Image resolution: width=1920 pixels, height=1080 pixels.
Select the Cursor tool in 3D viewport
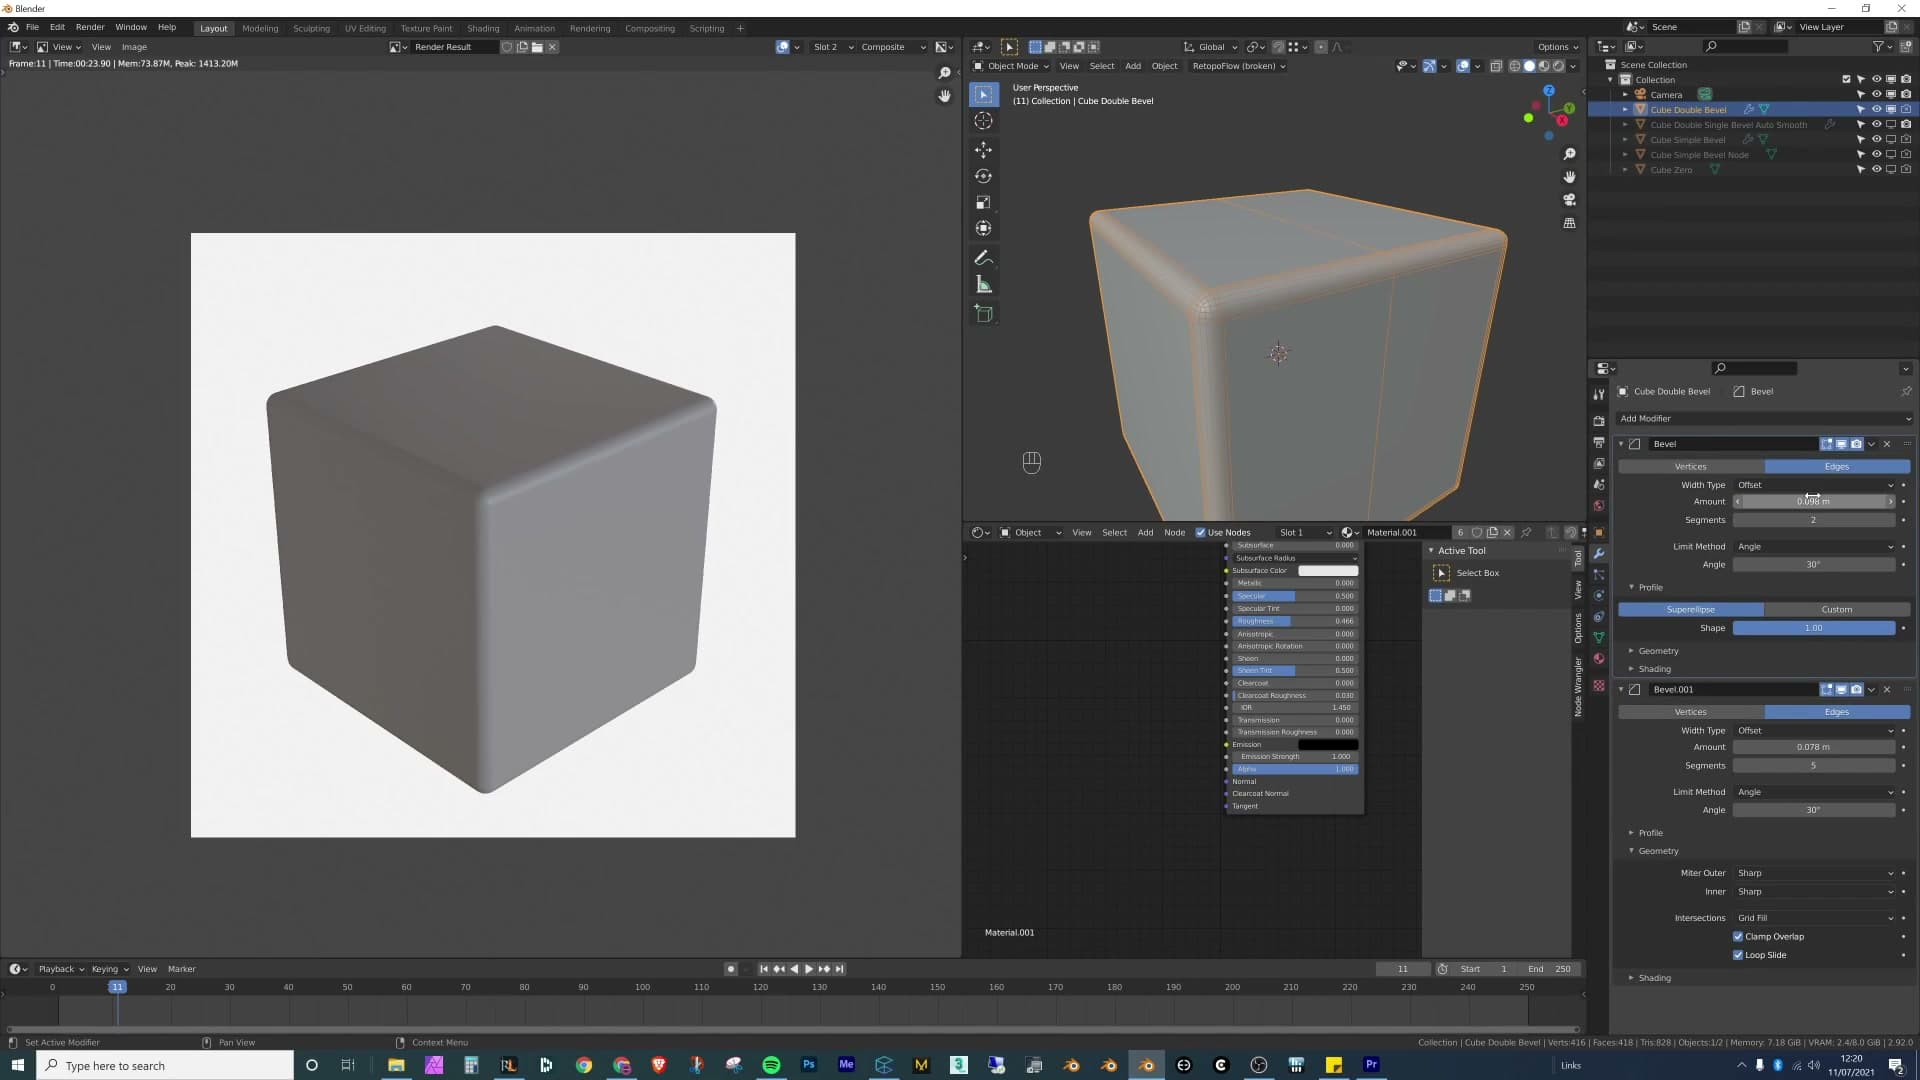tap(984, 121)
